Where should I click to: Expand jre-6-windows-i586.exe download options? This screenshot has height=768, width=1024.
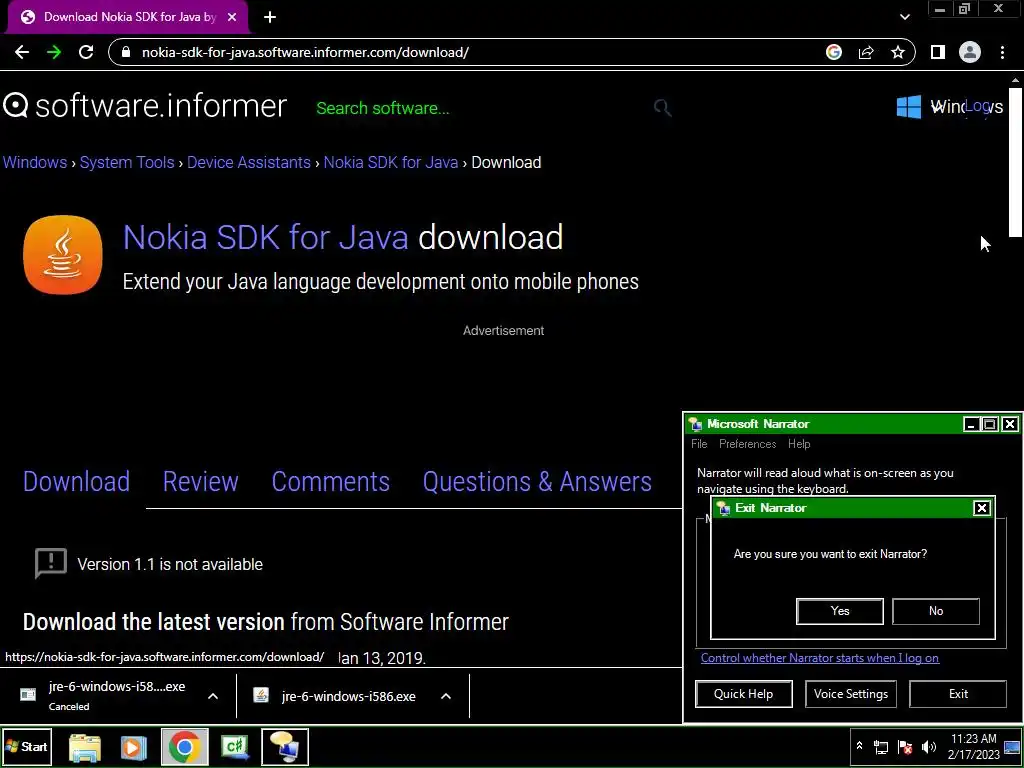(x=445, y=696)
